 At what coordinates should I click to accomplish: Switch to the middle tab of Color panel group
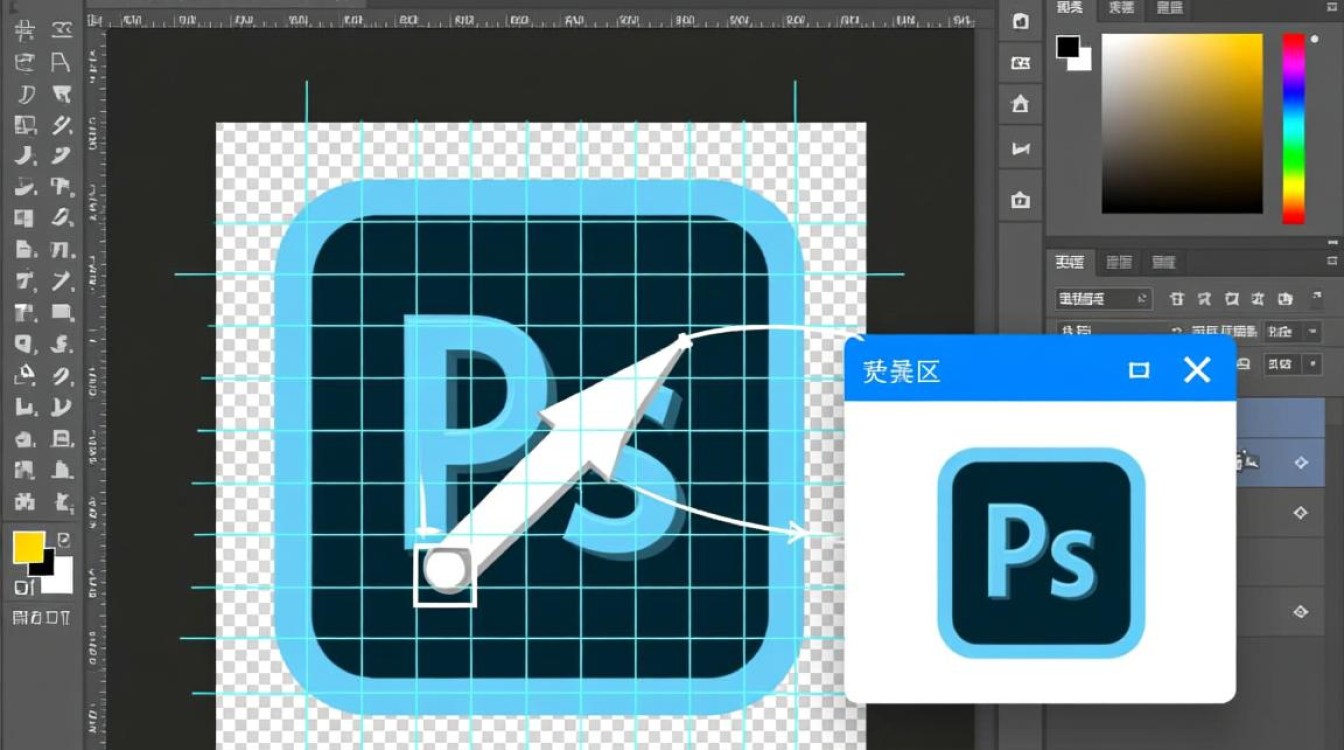1121,8
